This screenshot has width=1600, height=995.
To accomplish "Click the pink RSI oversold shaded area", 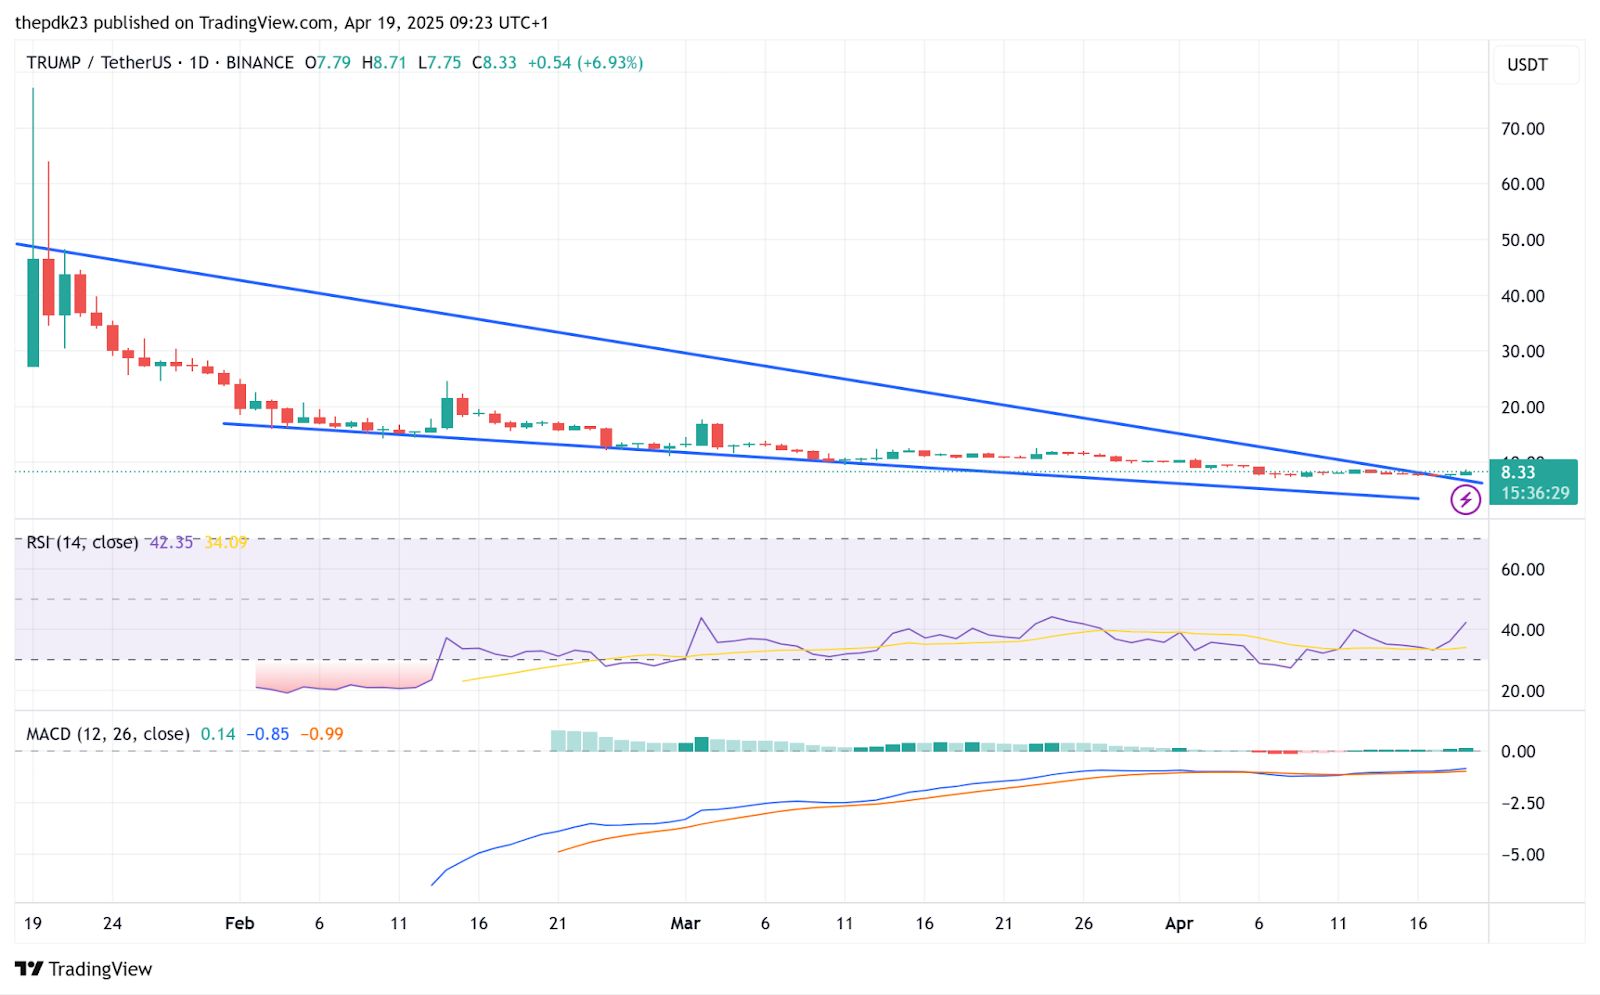I will coord(345,676).
